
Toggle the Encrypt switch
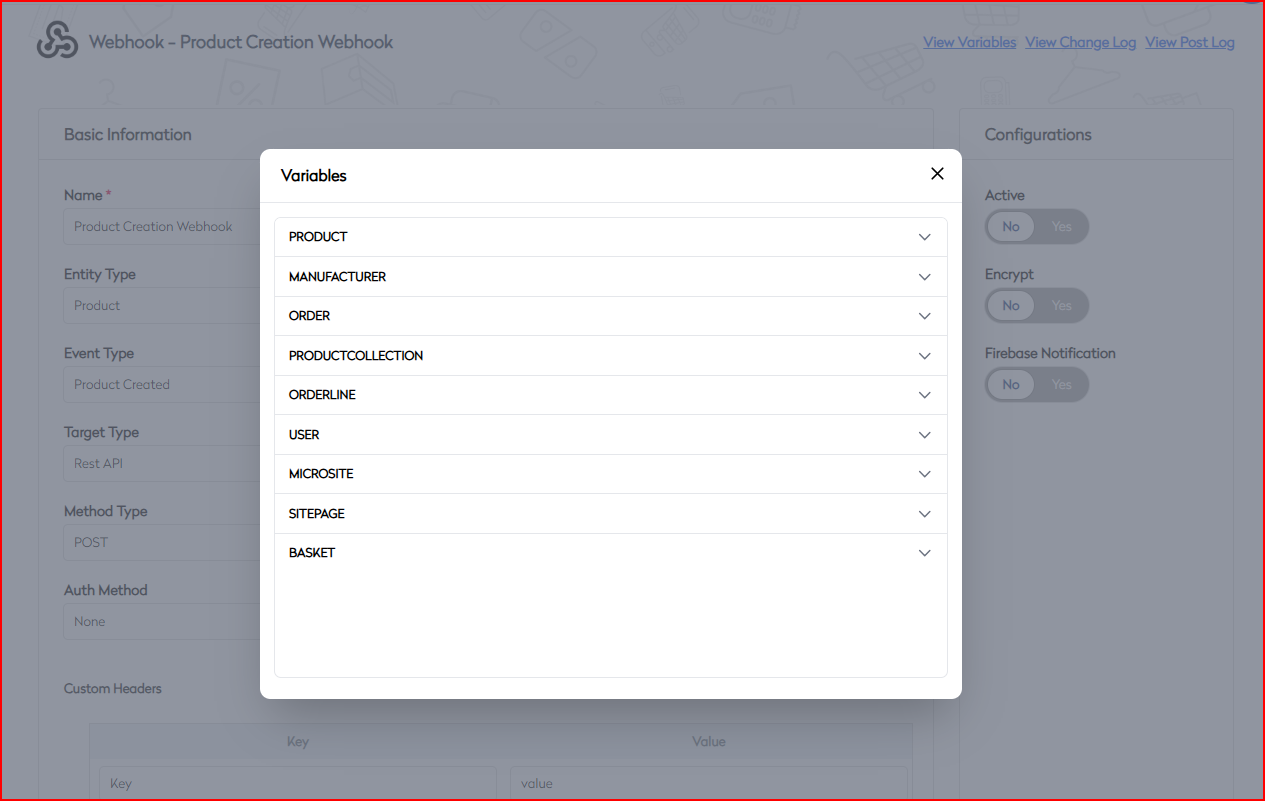point(1036,306)
